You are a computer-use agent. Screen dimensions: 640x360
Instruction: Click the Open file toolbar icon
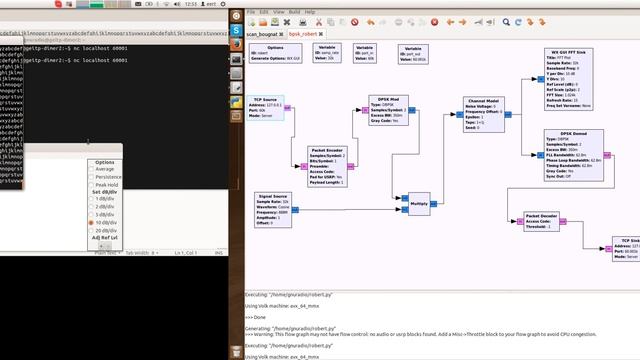[263, 22]
